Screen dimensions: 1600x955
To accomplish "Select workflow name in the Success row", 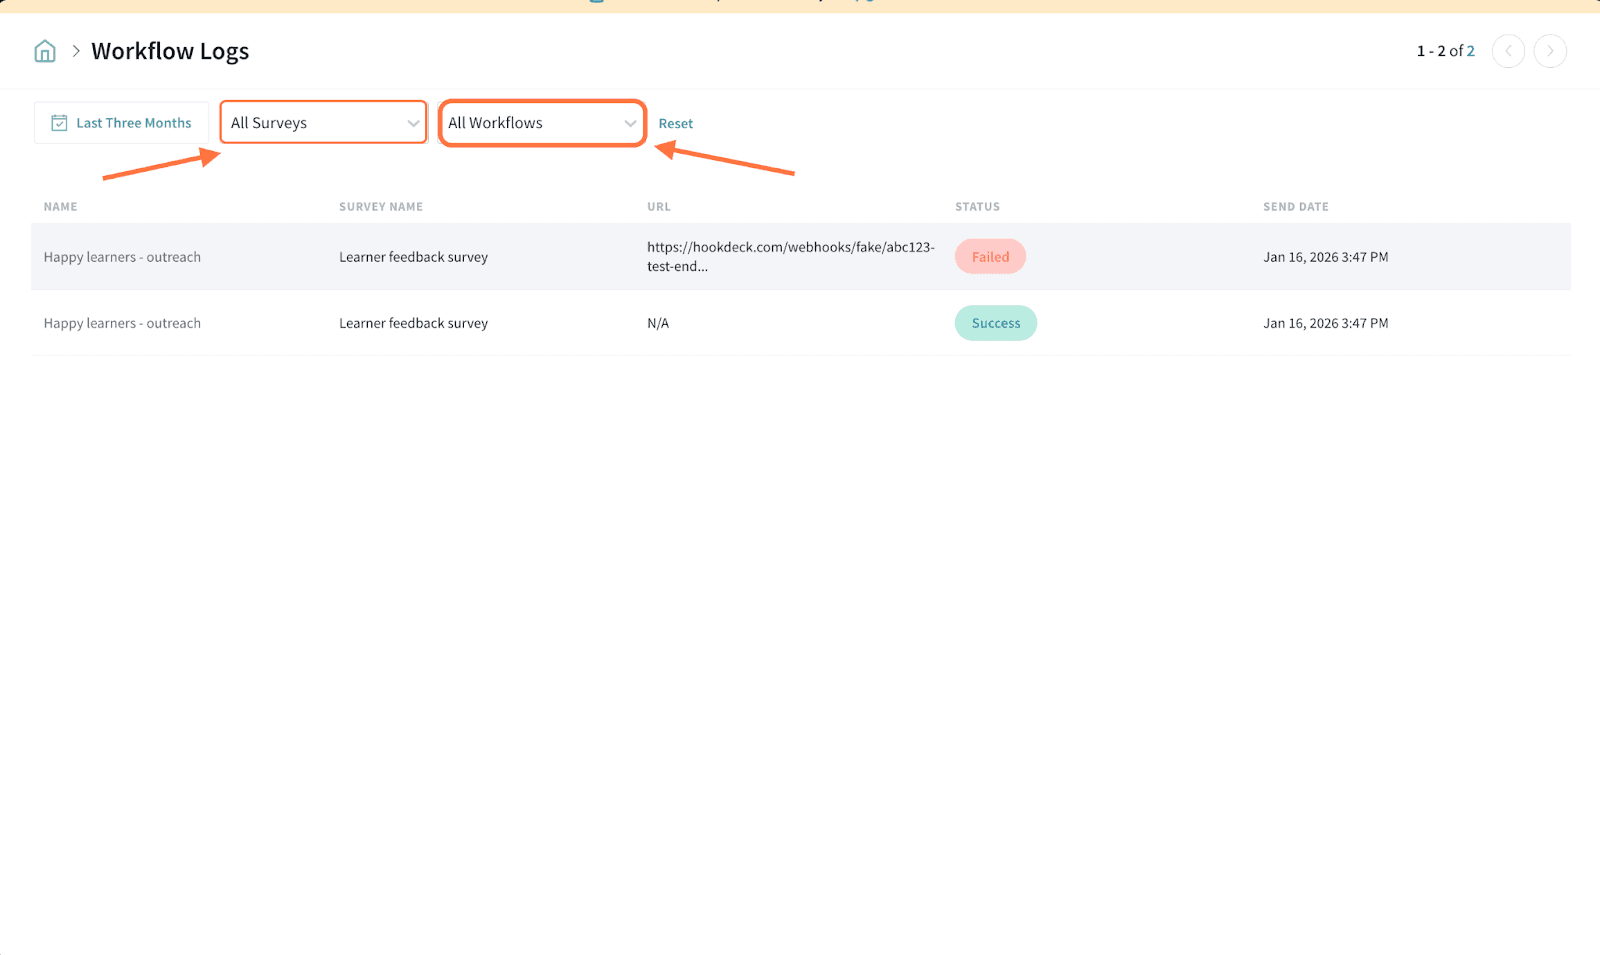I will coord(122,323).
